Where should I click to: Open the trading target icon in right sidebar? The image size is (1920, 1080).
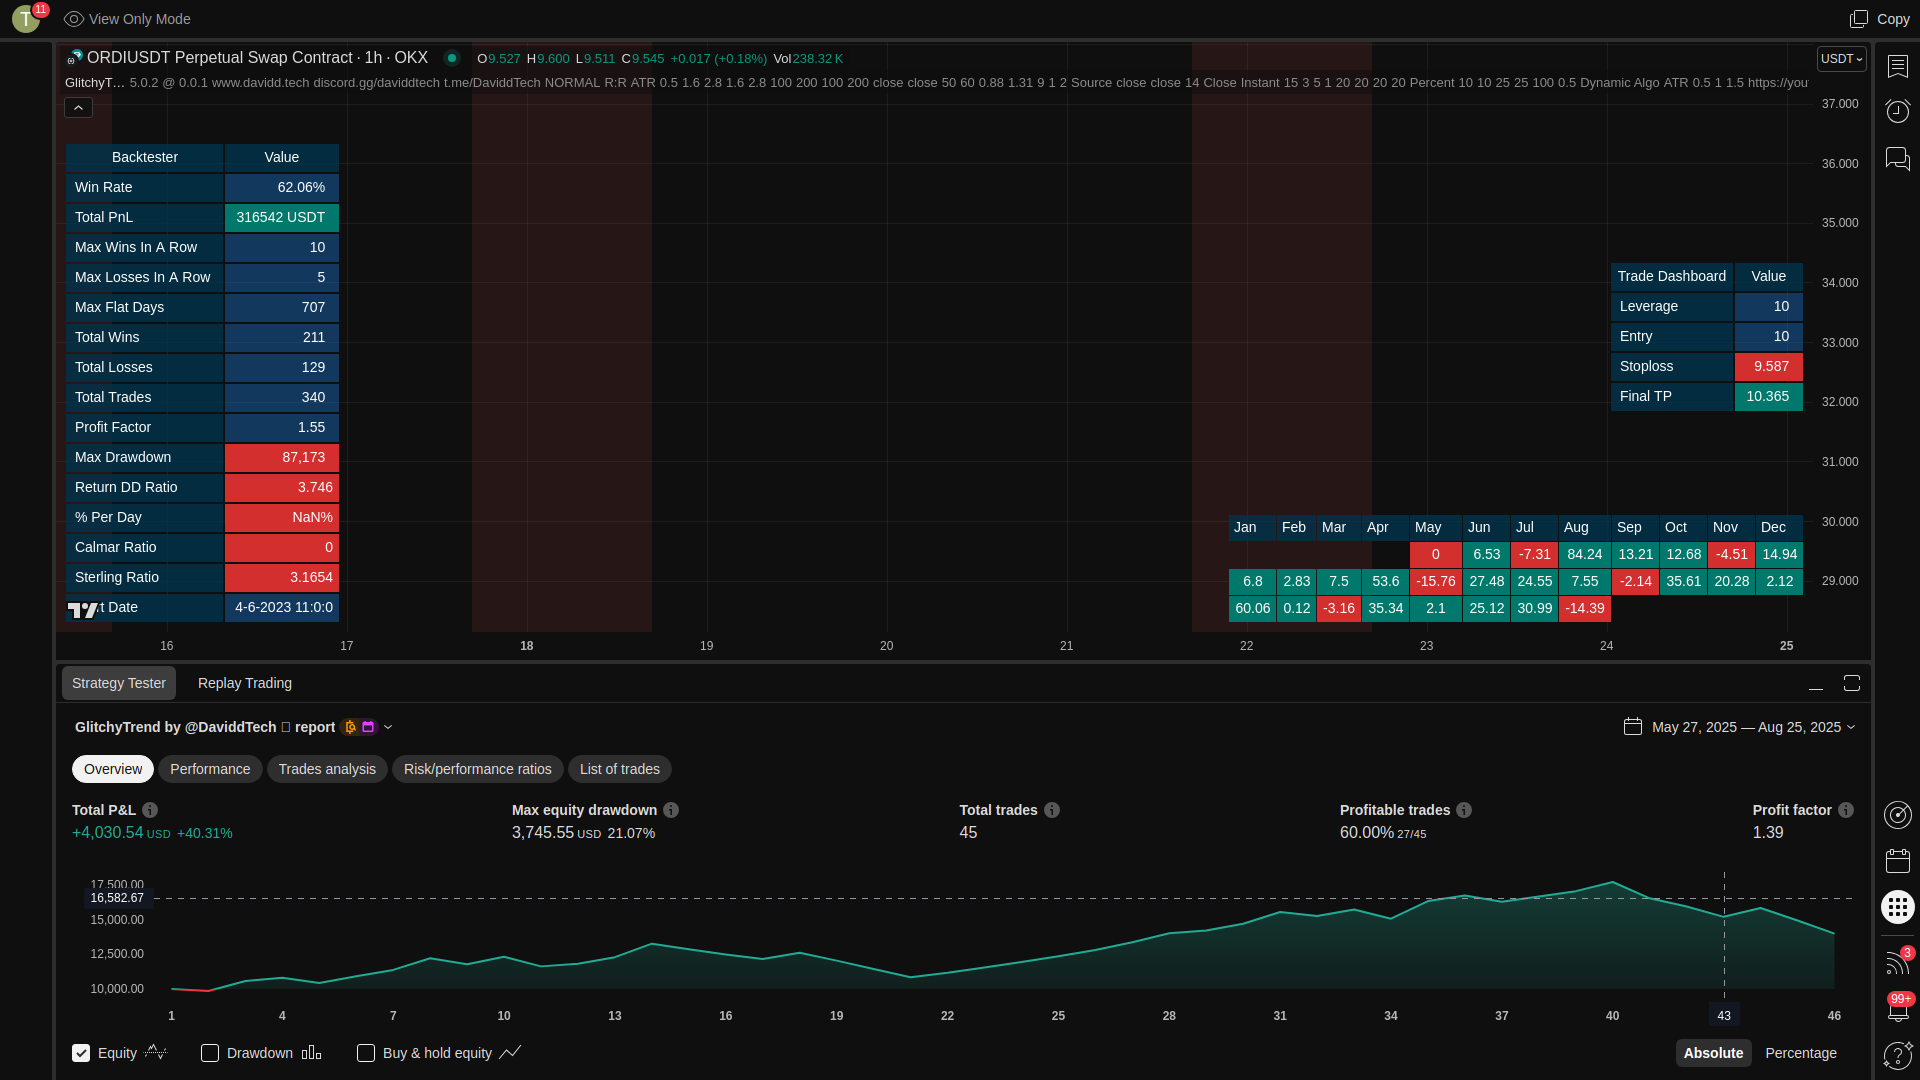click(1898, 815)
